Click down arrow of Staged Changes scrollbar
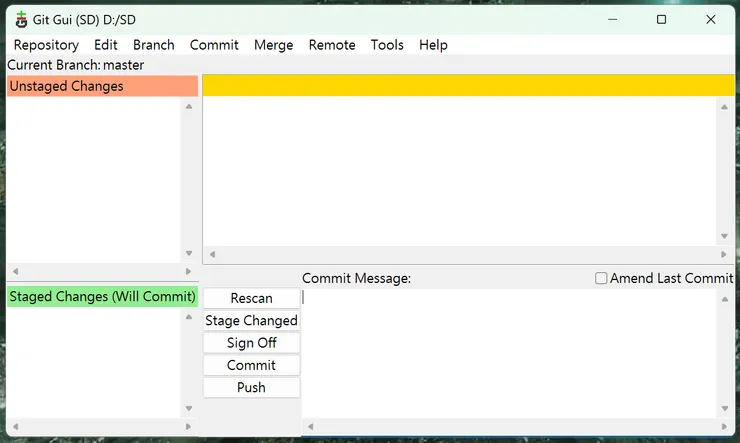The height and width of the screenshot is (443, 740). click(189, 409)
